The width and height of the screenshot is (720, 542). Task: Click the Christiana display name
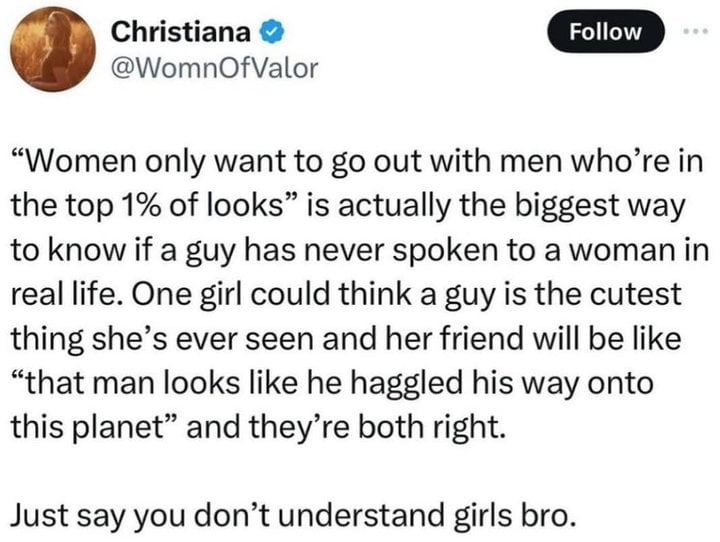[180, 32]
